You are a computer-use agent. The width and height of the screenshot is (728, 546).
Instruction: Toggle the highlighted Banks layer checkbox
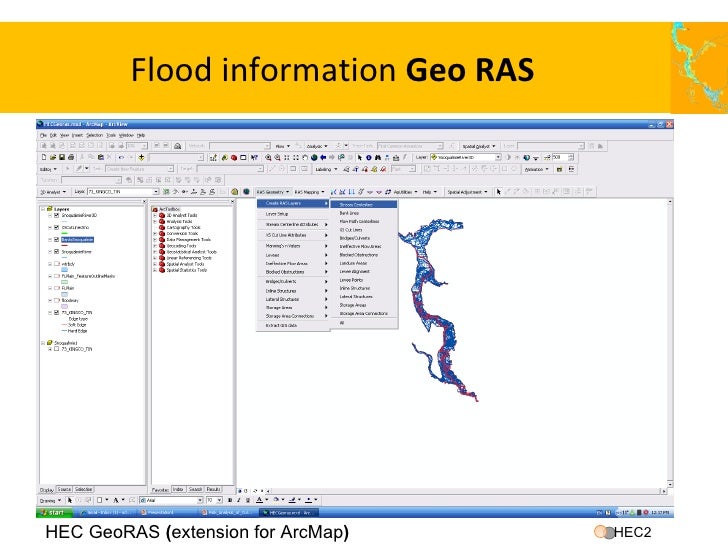click(57, 240)
